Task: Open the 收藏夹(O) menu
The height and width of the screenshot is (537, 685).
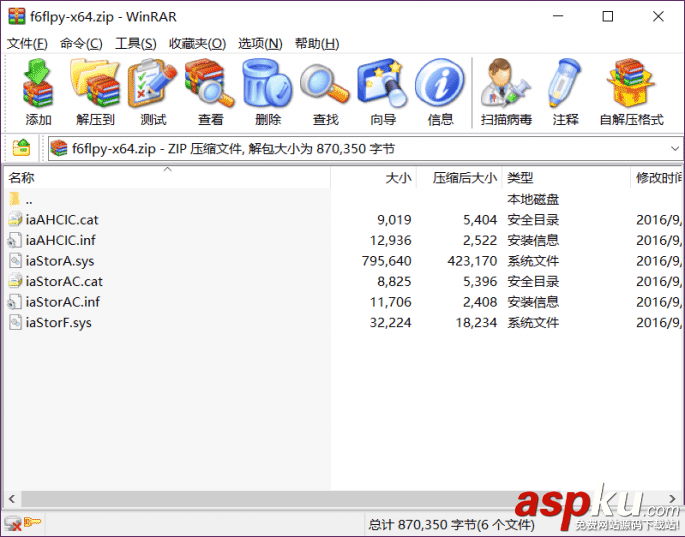Action: click(197, 43)
